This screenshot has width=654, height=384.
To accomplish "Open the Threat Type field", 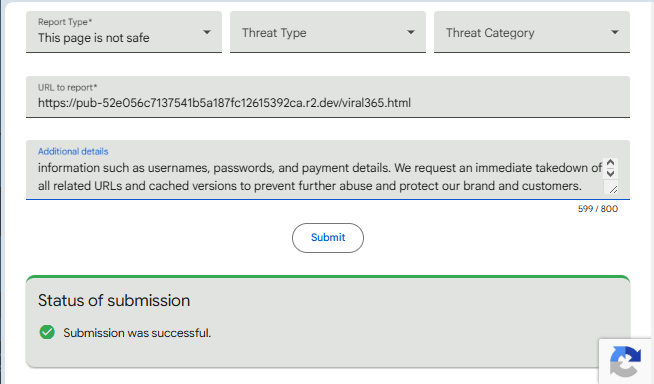I will point(328,32).
